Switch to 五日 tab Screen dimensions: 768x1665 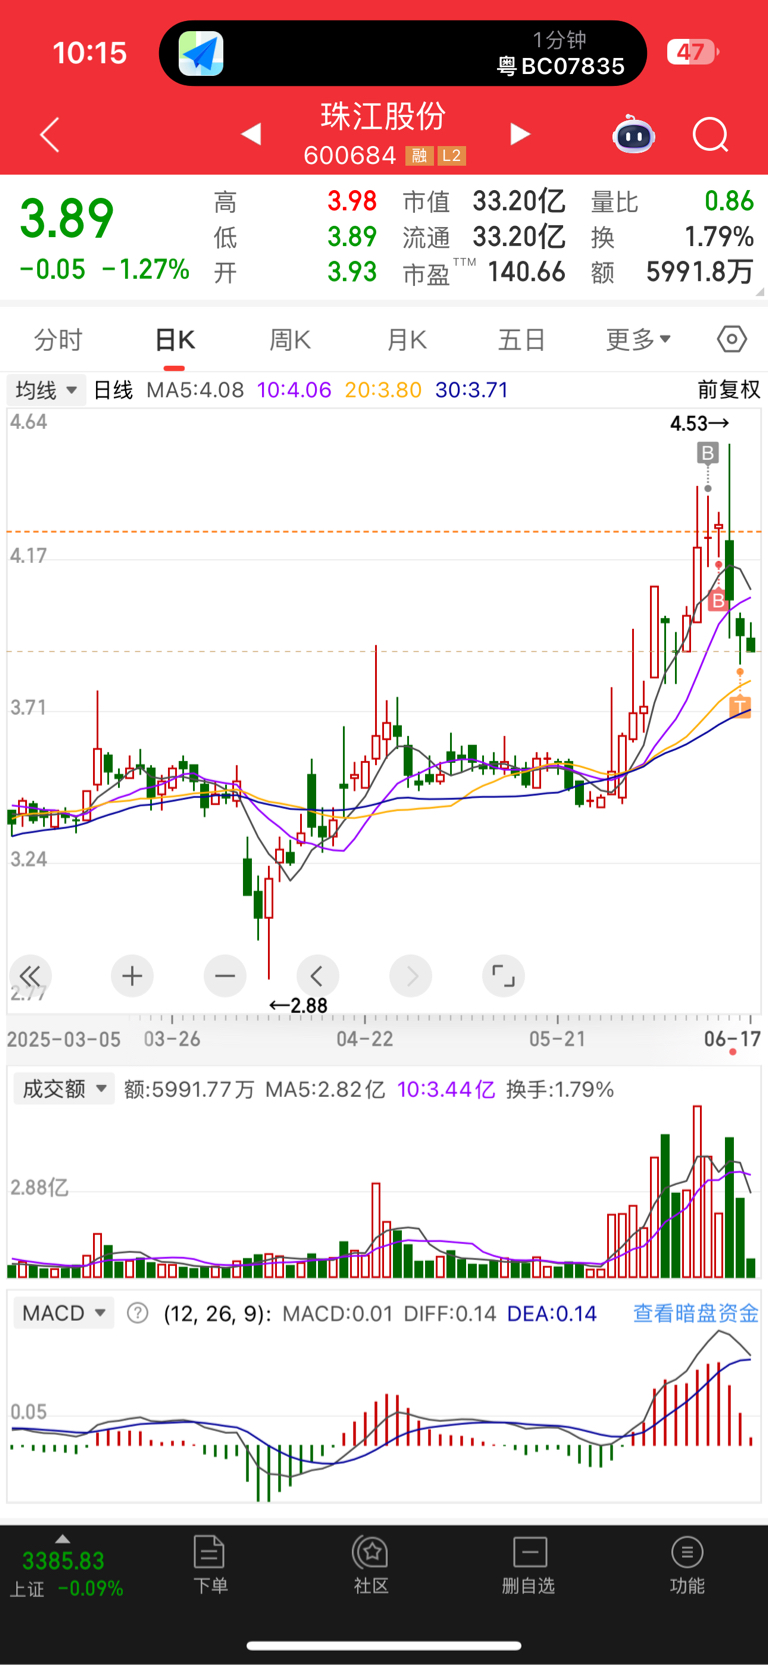522,340
